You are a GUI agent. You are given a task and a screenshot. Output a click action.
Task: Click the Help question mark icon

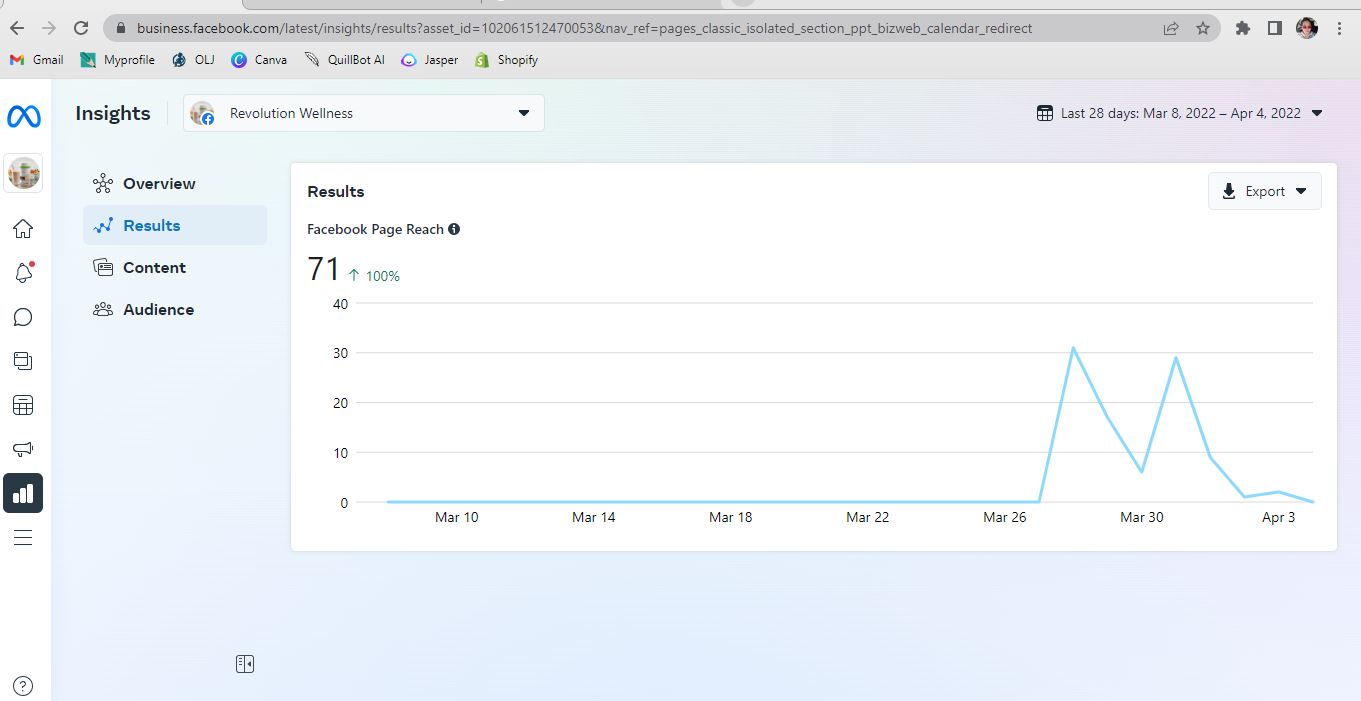pyautogui.click(x=23, y=686)
